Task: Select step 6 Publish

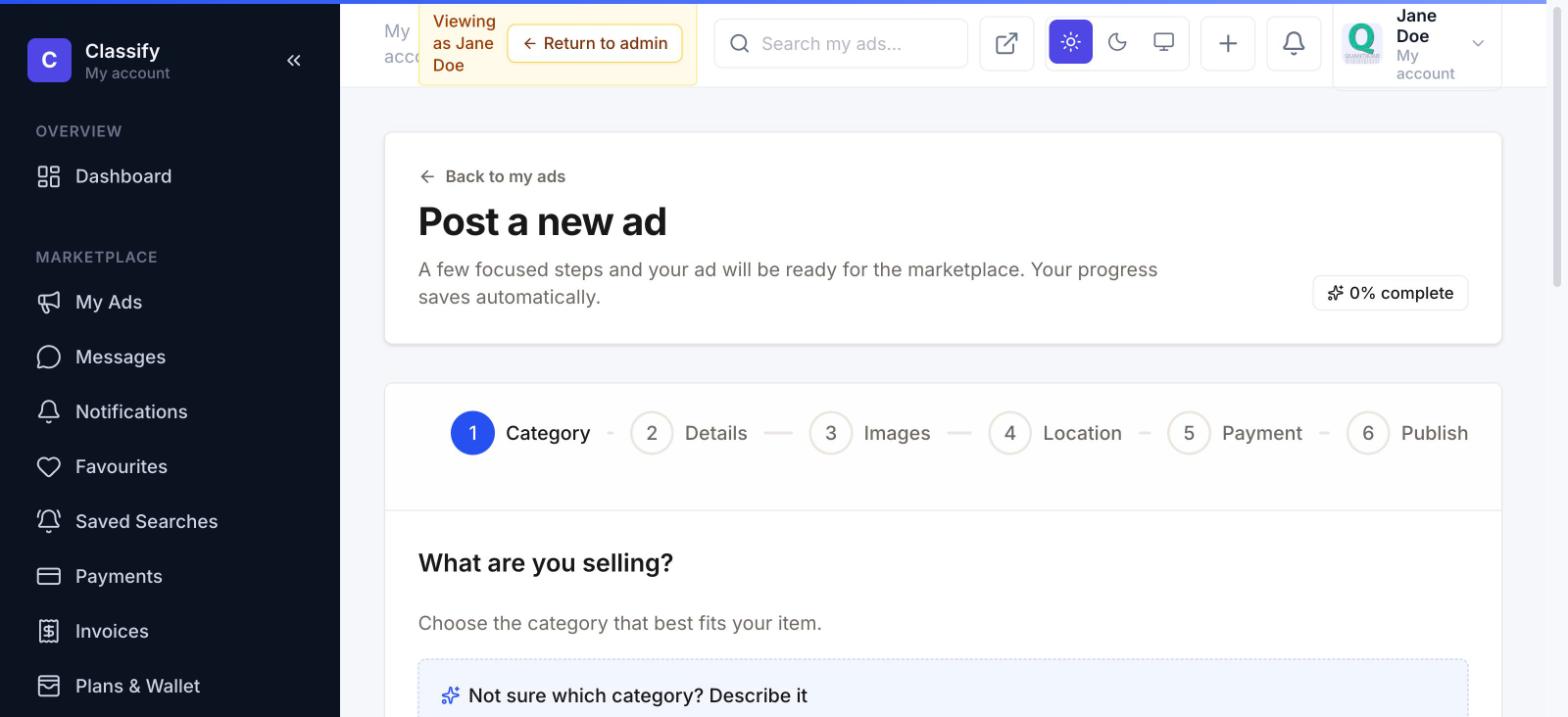Action: pos(1407,433)
